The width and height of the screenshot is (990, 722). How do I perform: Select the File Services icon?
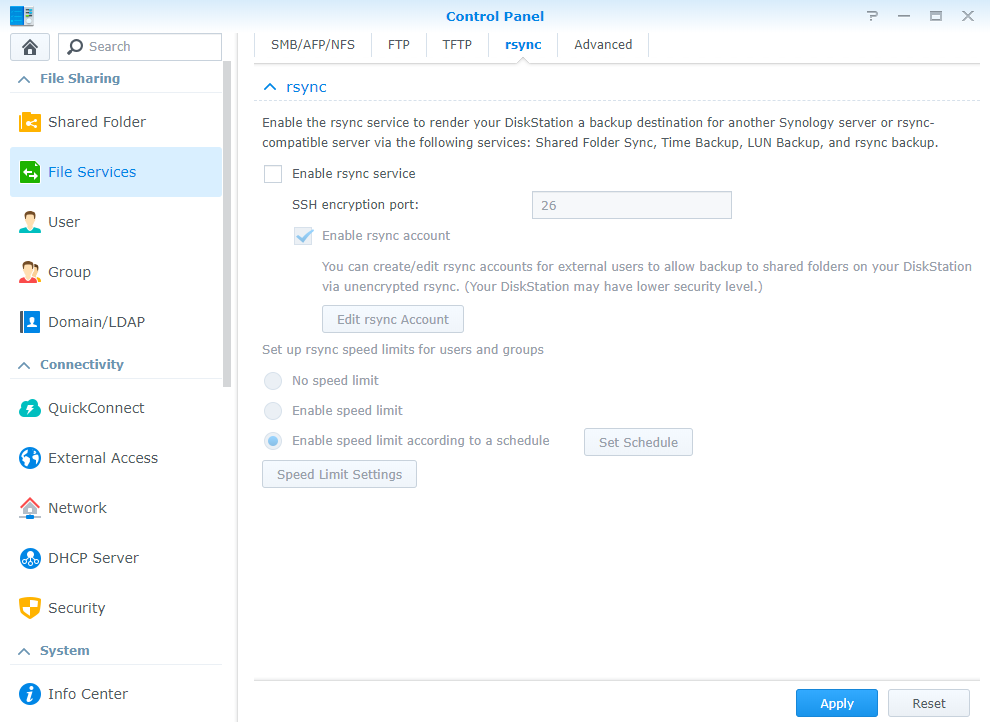[x=30, y=172]
